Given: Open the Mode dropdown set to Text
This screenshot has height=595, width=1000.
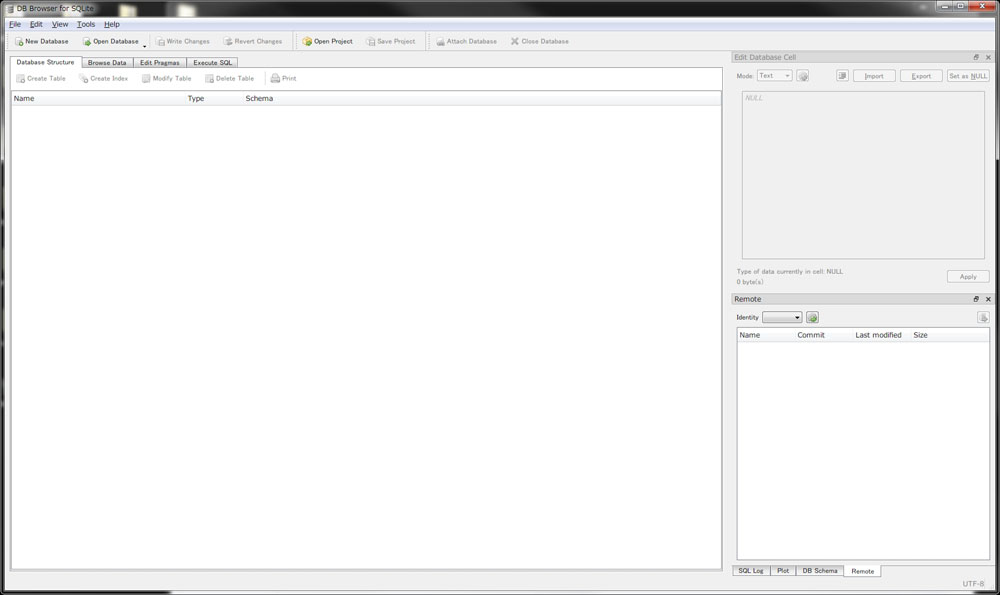Looking at the screenshot, I should tap(775, 76).
